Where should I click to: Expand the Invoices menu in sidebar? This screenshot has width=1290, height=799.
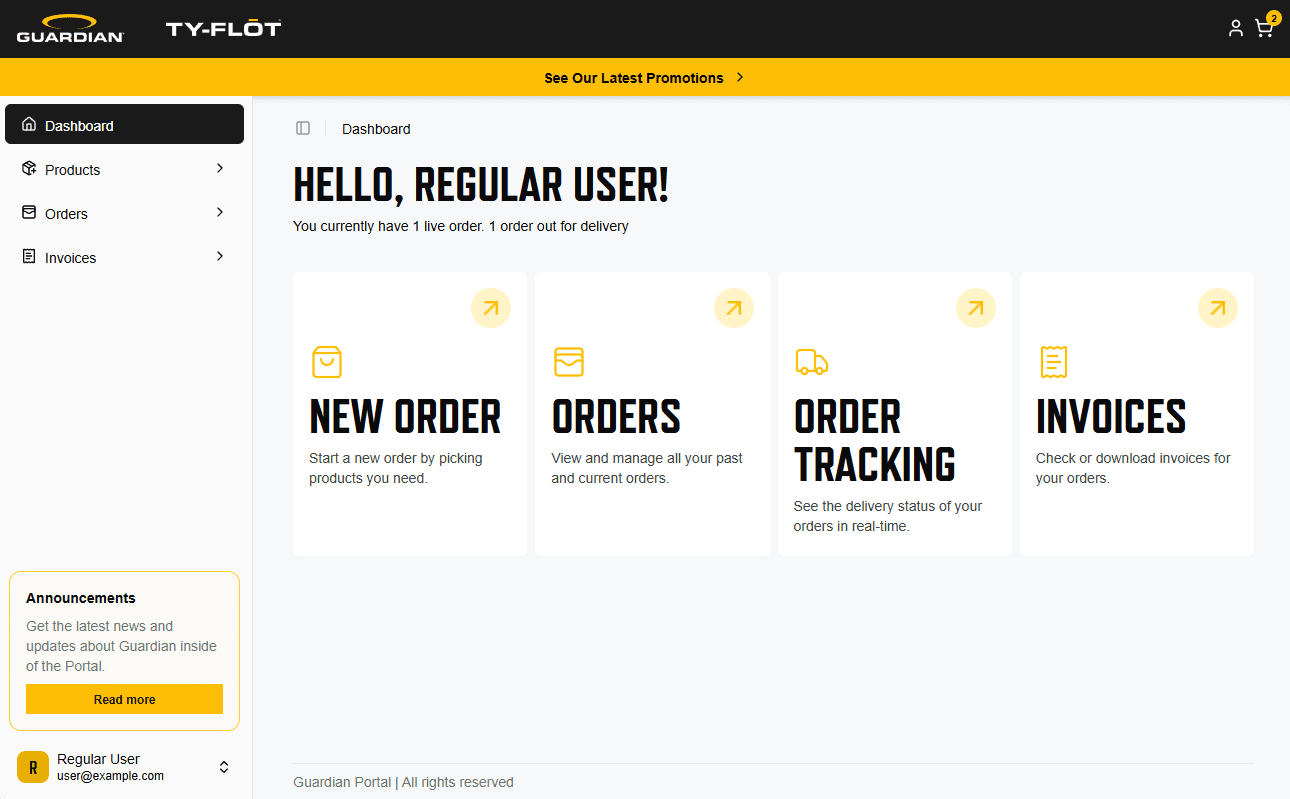124,257
